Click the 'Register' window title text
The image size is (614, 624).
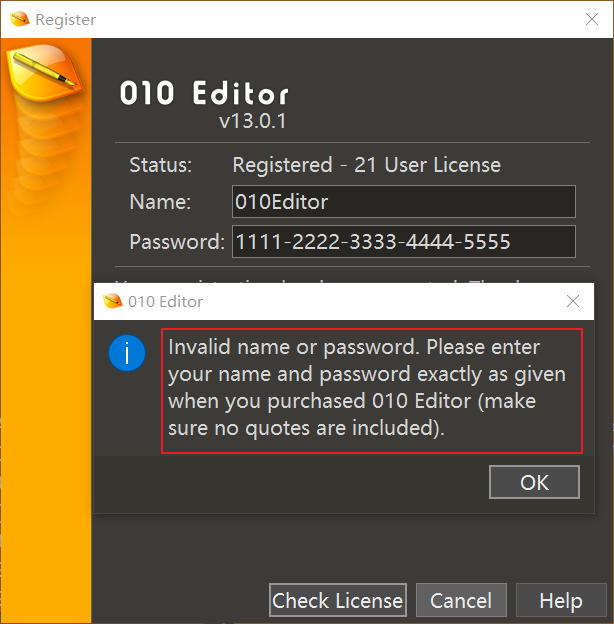(66, 20)
